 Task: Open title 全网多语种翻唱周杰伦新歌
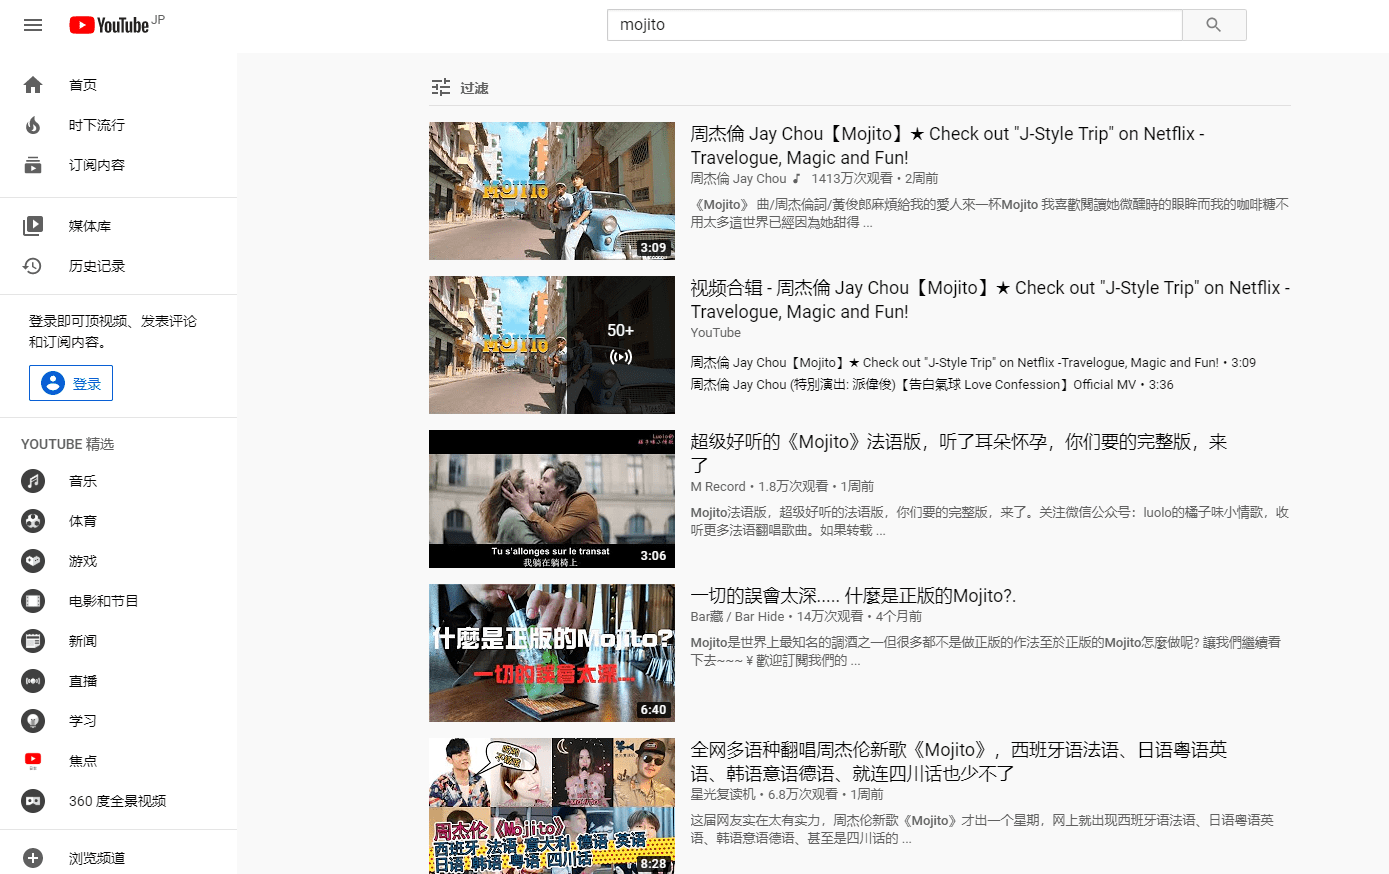click(x=959, y=762)
